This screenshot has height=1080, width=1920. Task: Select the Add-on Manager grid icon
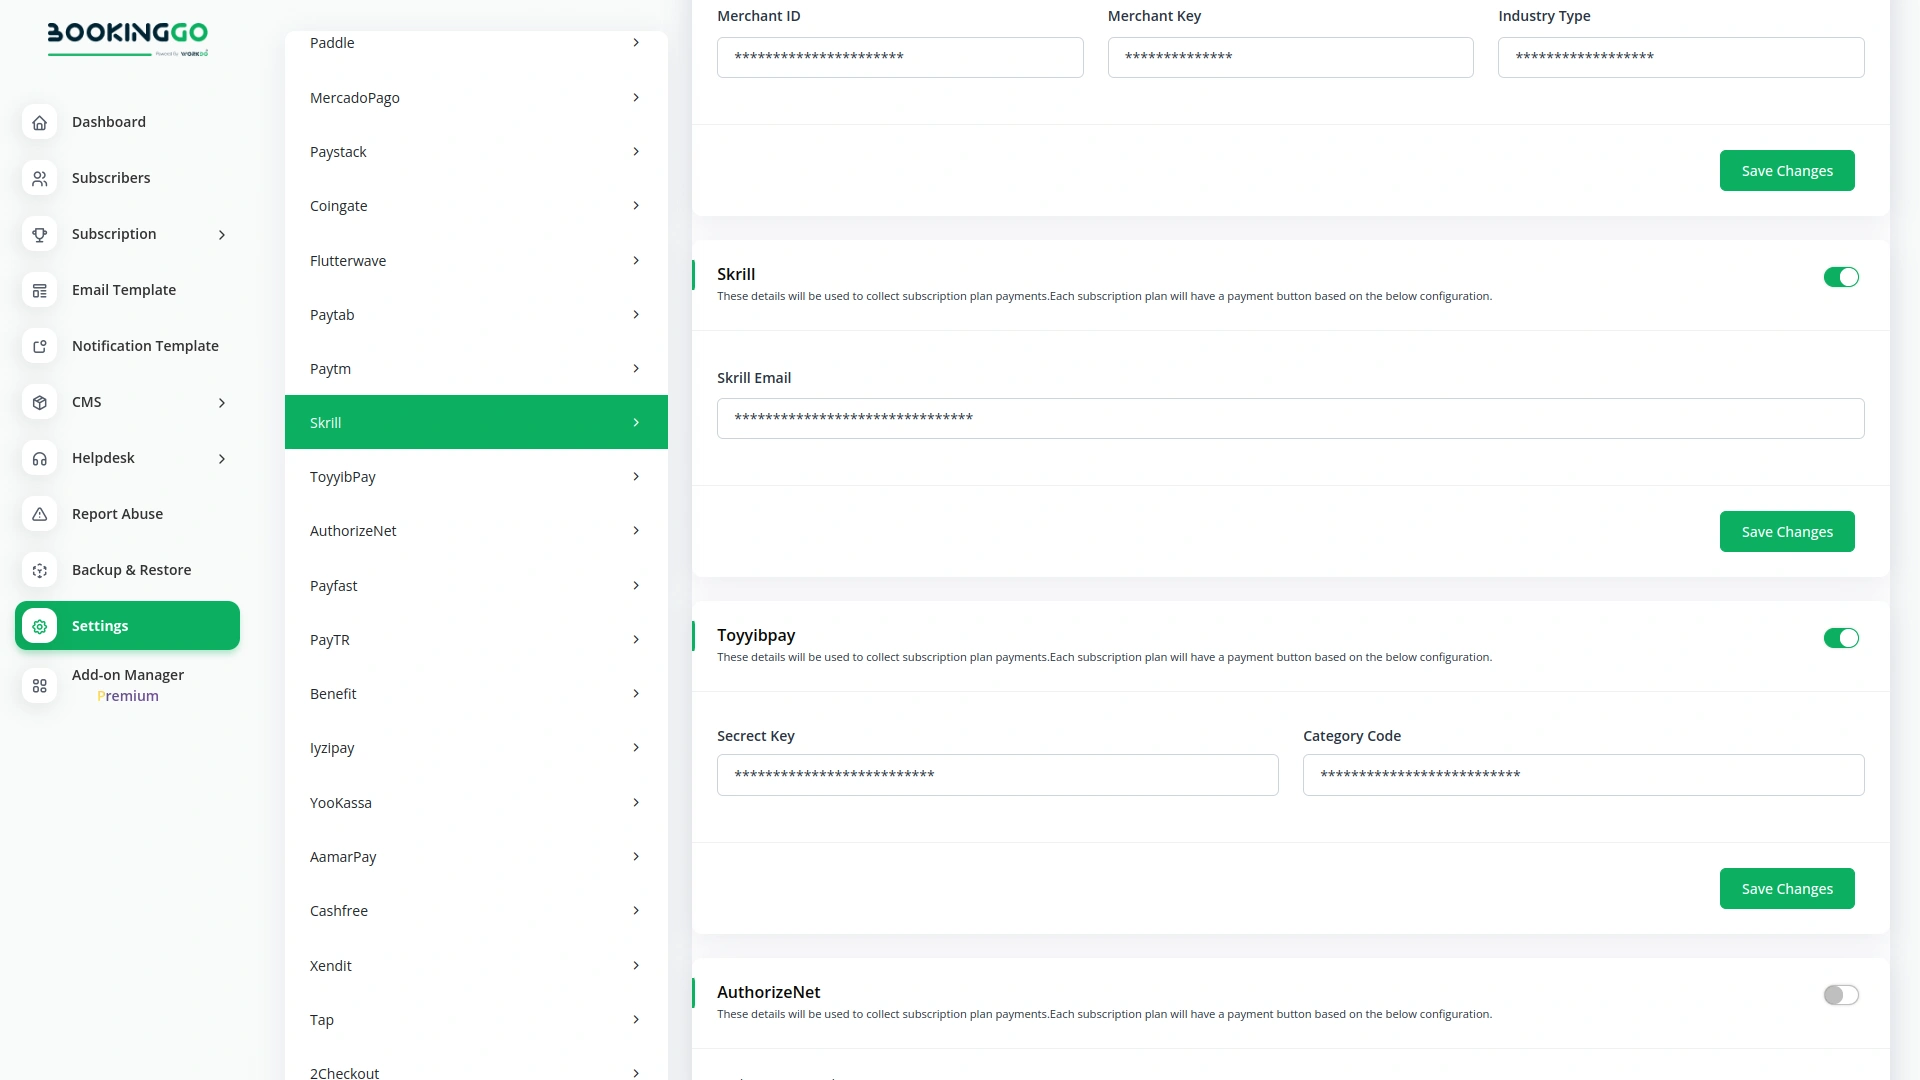[x=39, y=686]
